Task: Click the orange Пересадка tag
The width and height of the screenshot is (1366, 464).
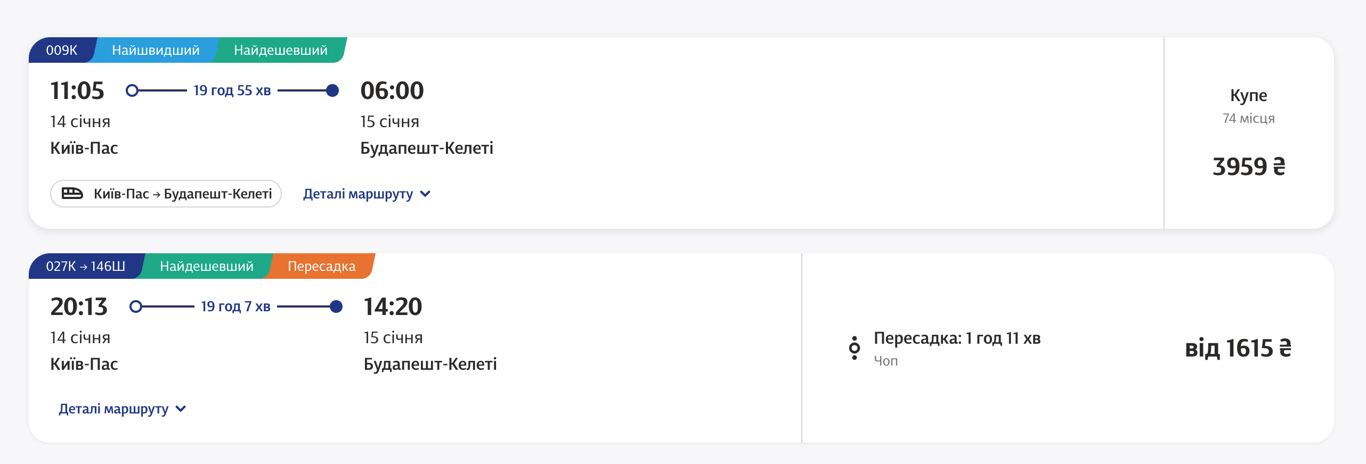Action: tap(321, 266)
